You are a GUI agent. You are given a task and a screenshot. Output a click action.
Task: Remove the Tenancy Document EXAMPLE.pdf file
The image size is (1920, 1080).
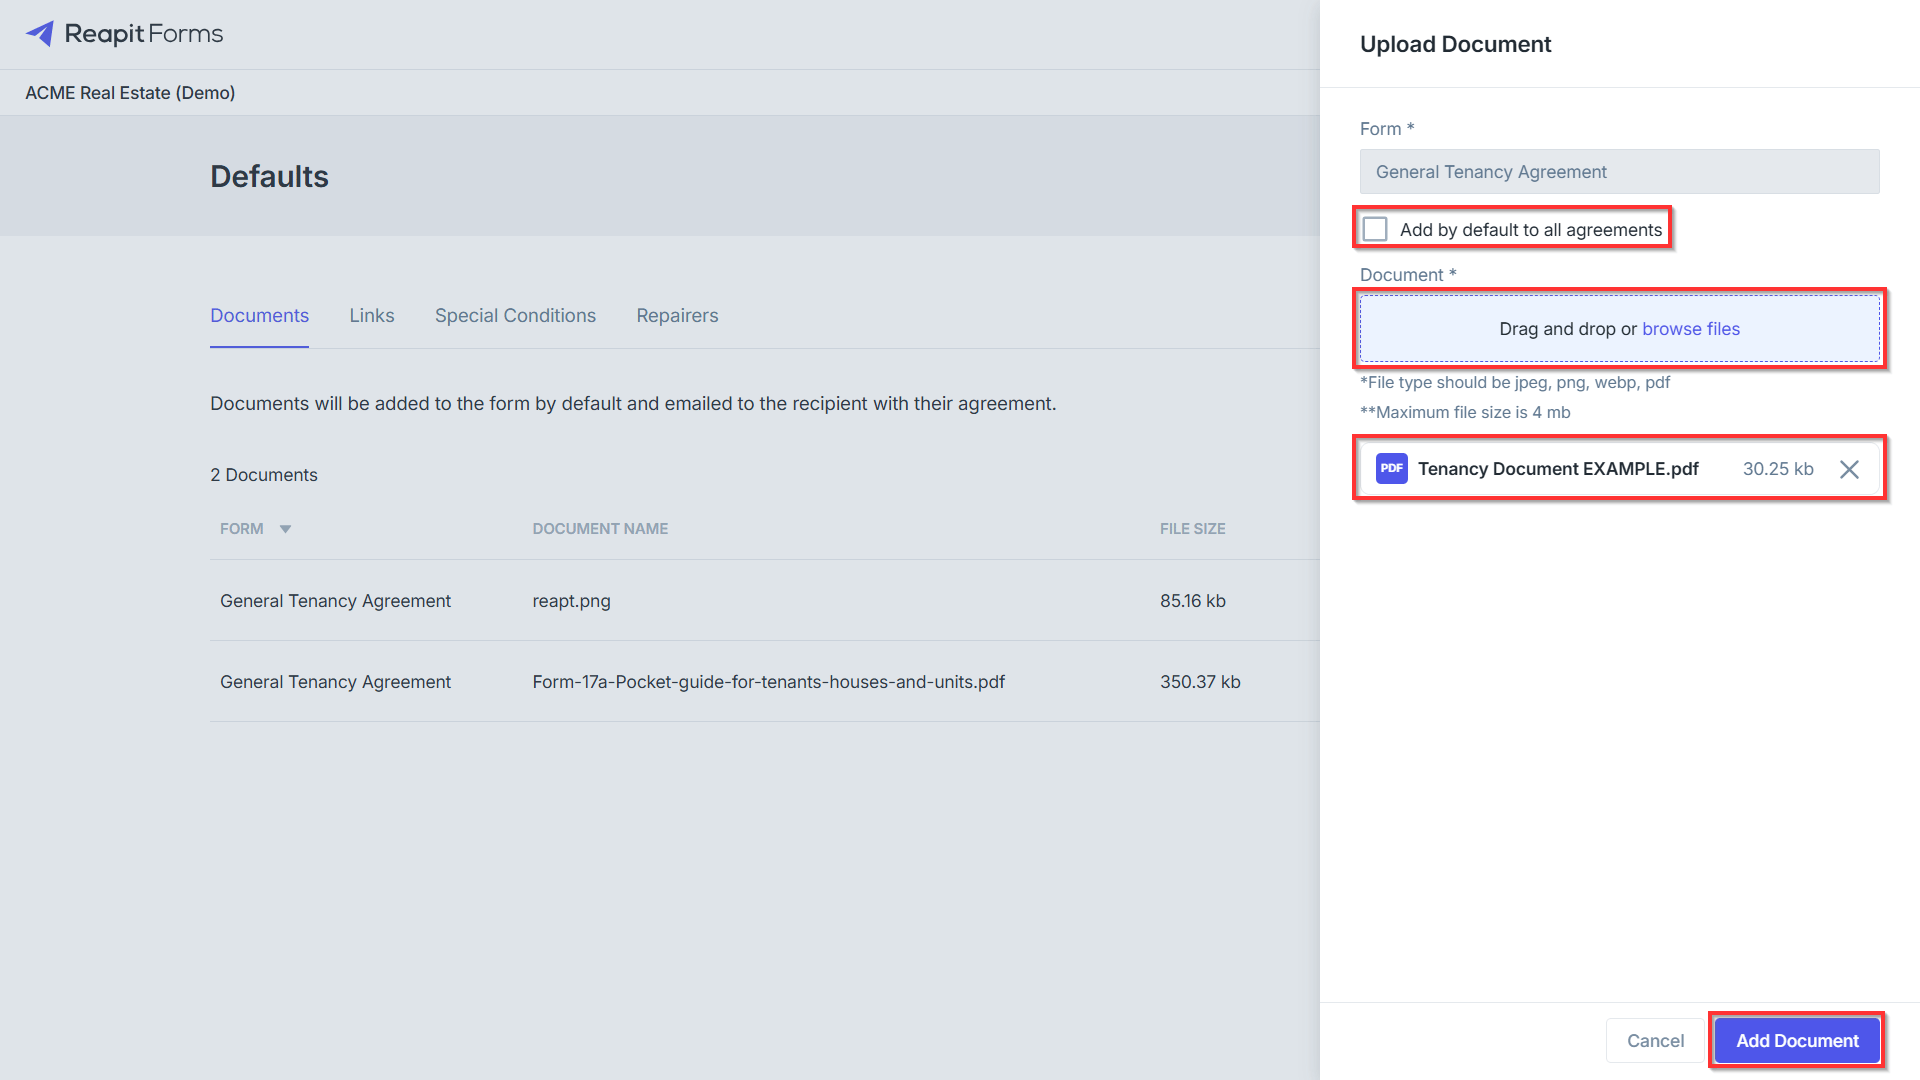pyautogui.click(x=1849, y=469)
